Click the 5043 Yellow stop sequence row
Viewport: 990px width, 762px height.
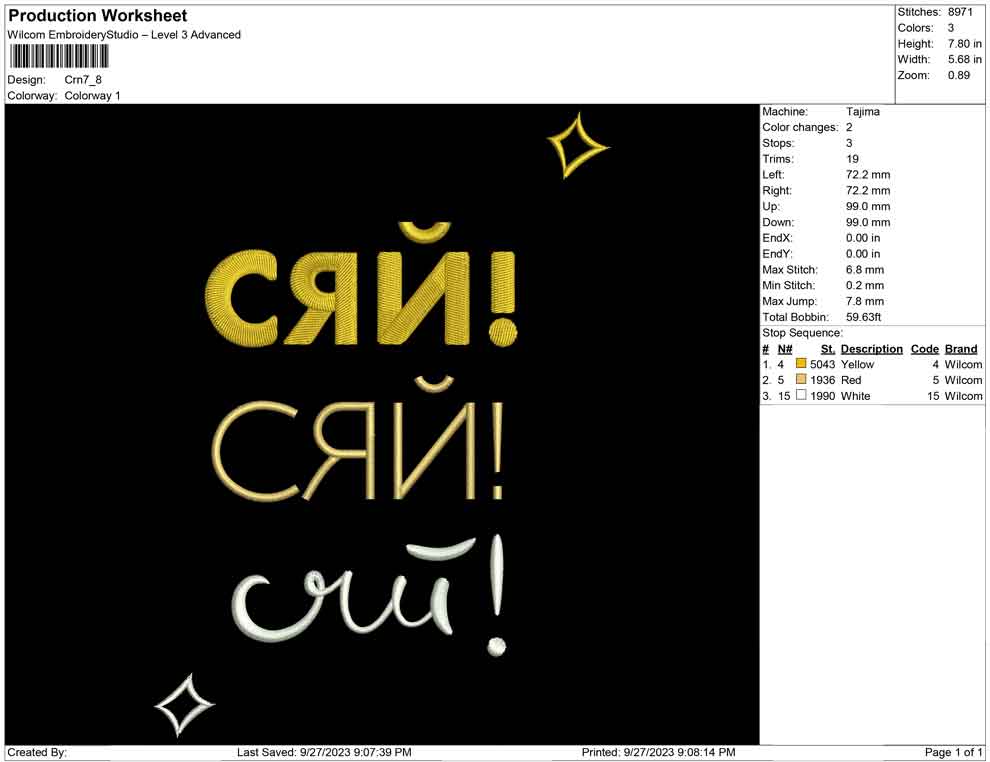872,364
